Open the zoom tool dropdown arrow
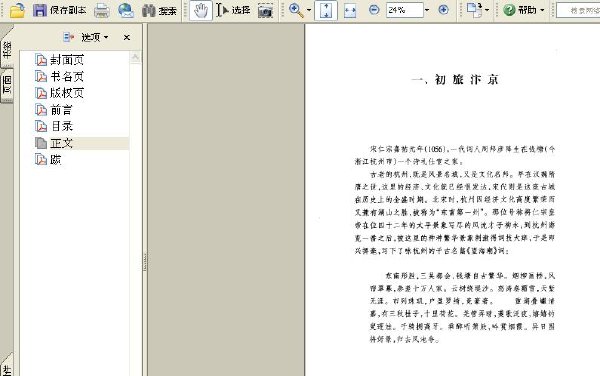600x376 pixels. 309,10
